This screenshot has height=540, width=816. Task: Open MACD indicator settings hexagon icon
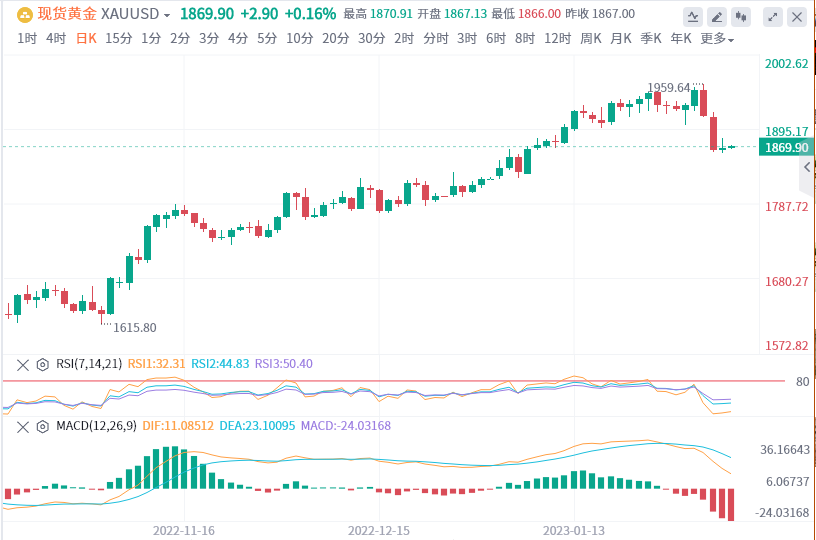pyautogui.click(x=43, y=427)
